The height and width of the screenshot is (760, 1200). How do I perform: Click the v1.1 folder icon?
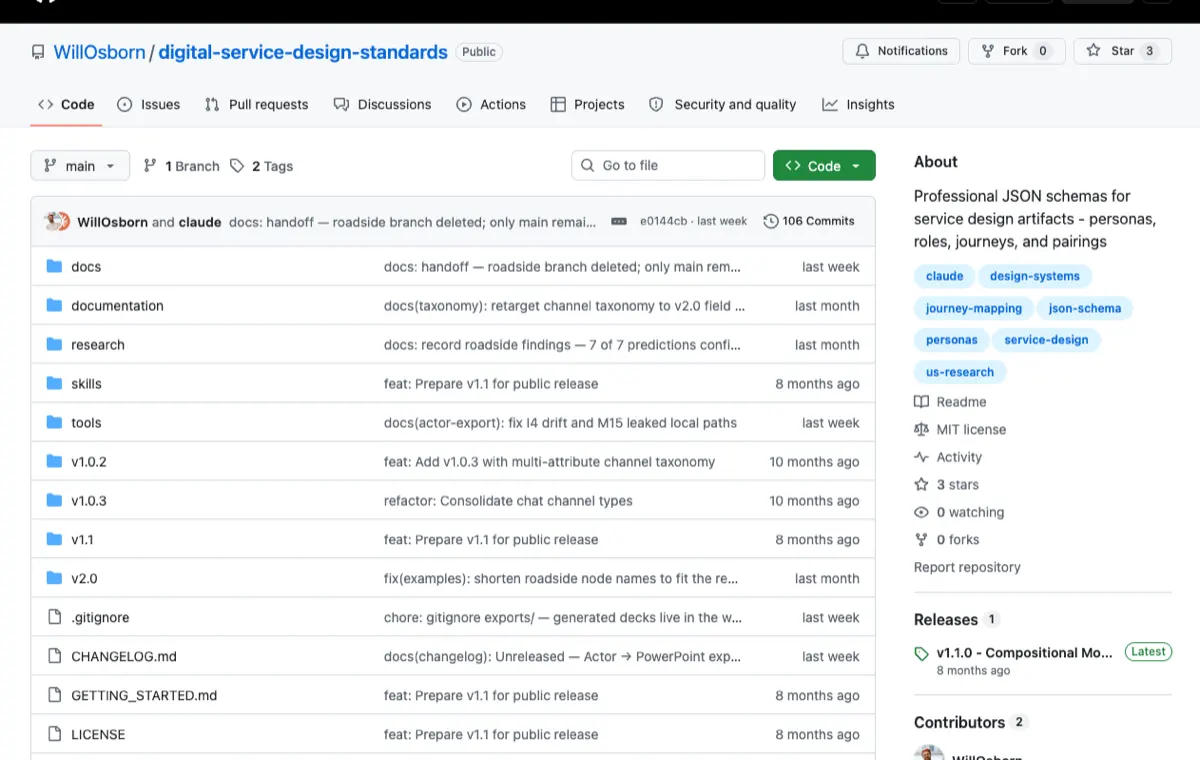click(x=54, y=540)
